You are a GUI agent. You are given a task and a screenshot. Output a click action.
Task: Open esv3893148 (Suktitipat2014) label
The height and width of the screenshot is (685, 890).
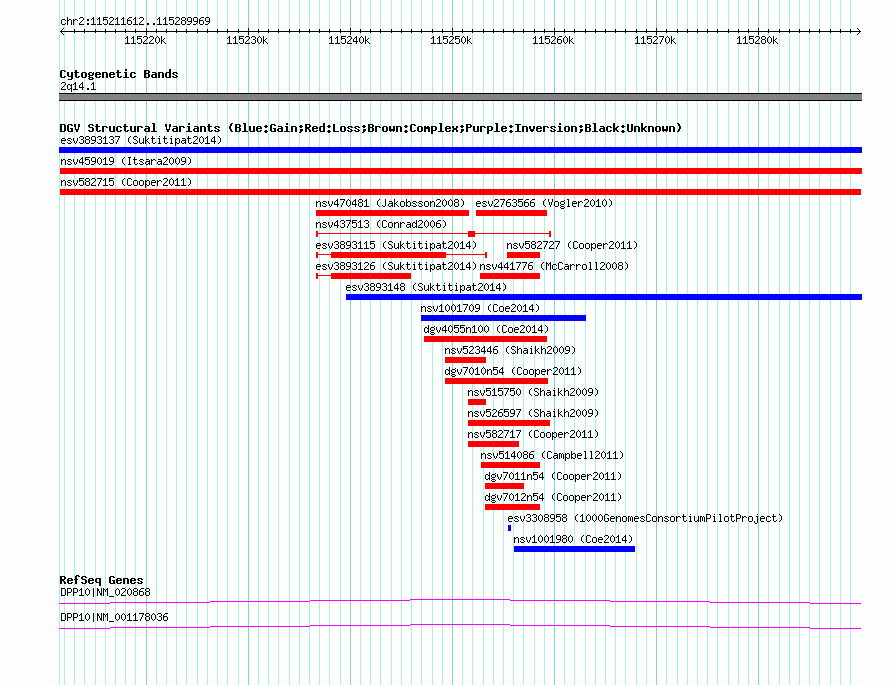coord(426,287)
